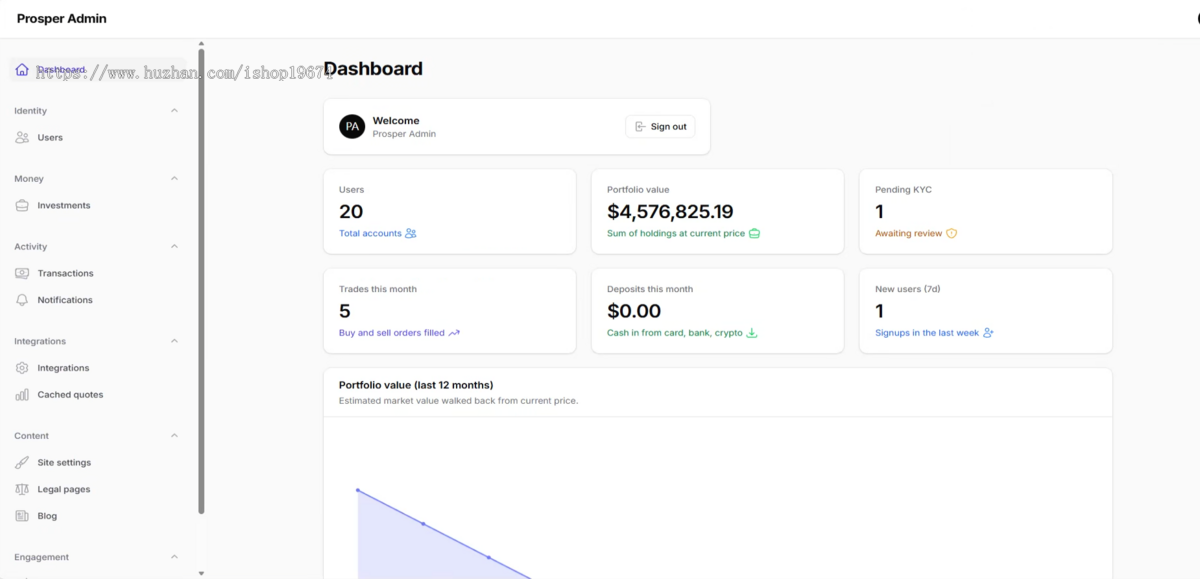1200x579 pixels.
Task: Click the Users people icon in the sidebar
Action: pyautogui.click(x=22, y=138)
